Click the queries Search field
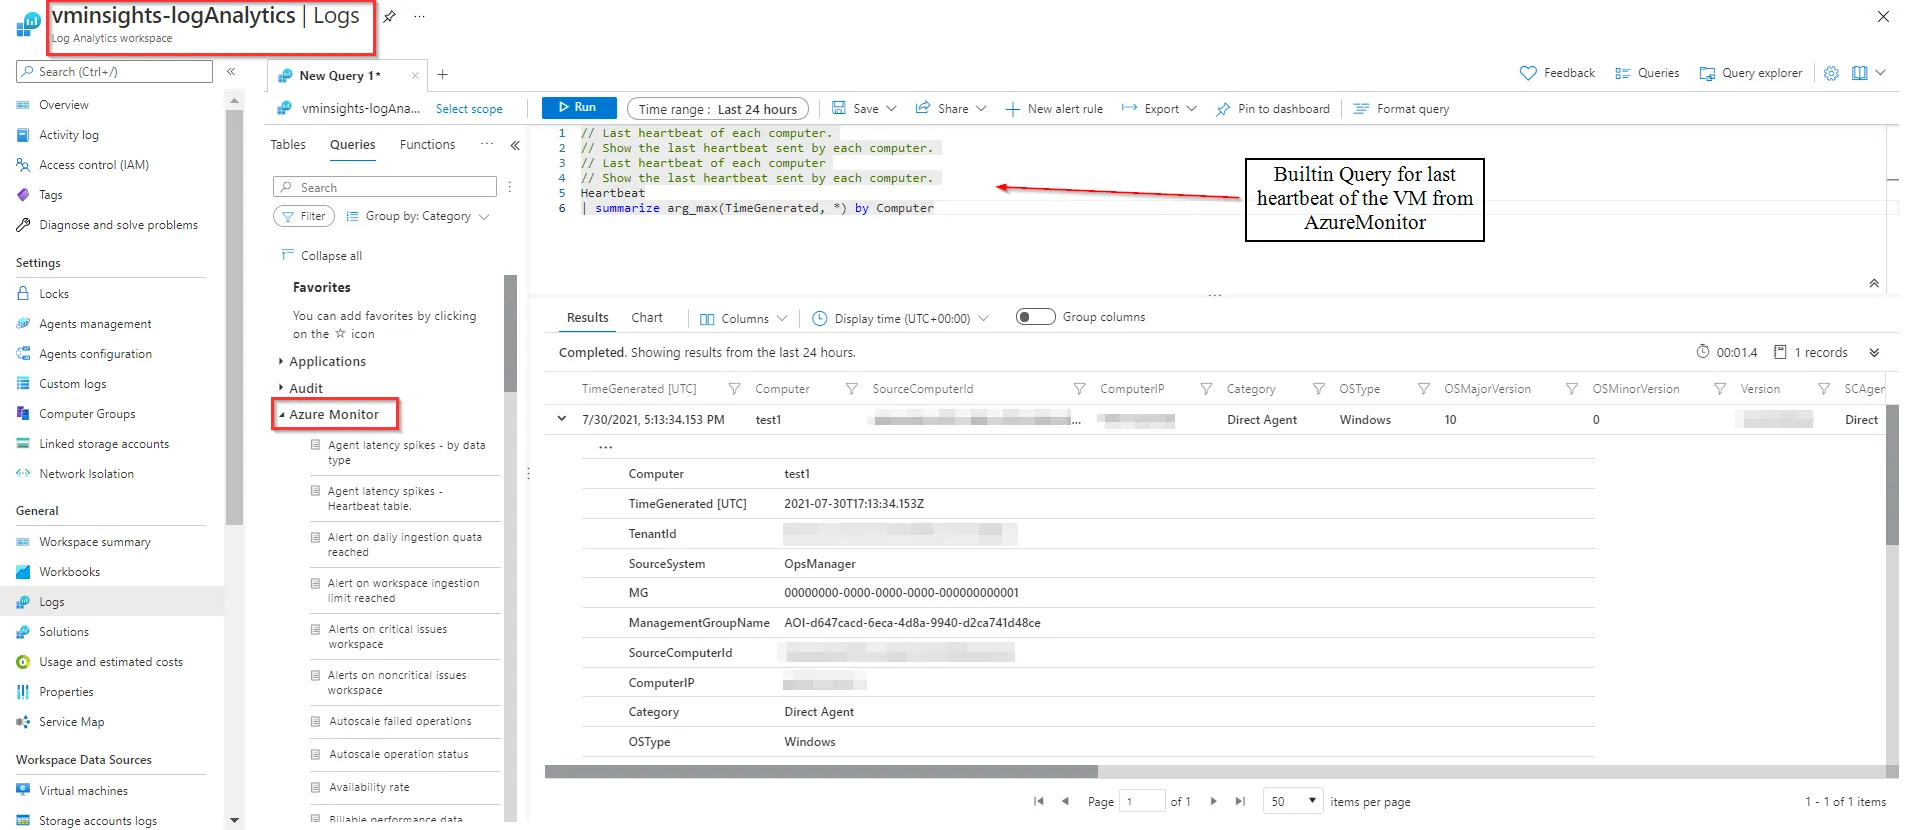This screenshot has width=1917, height=830. (385, 187)
